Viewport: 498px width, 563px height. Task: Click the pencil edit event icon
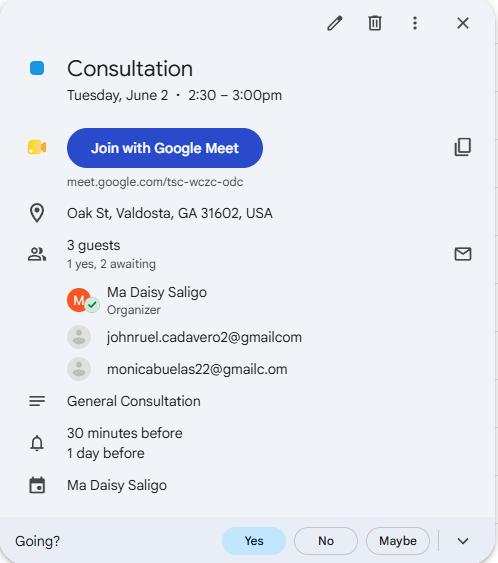(335, 23)
